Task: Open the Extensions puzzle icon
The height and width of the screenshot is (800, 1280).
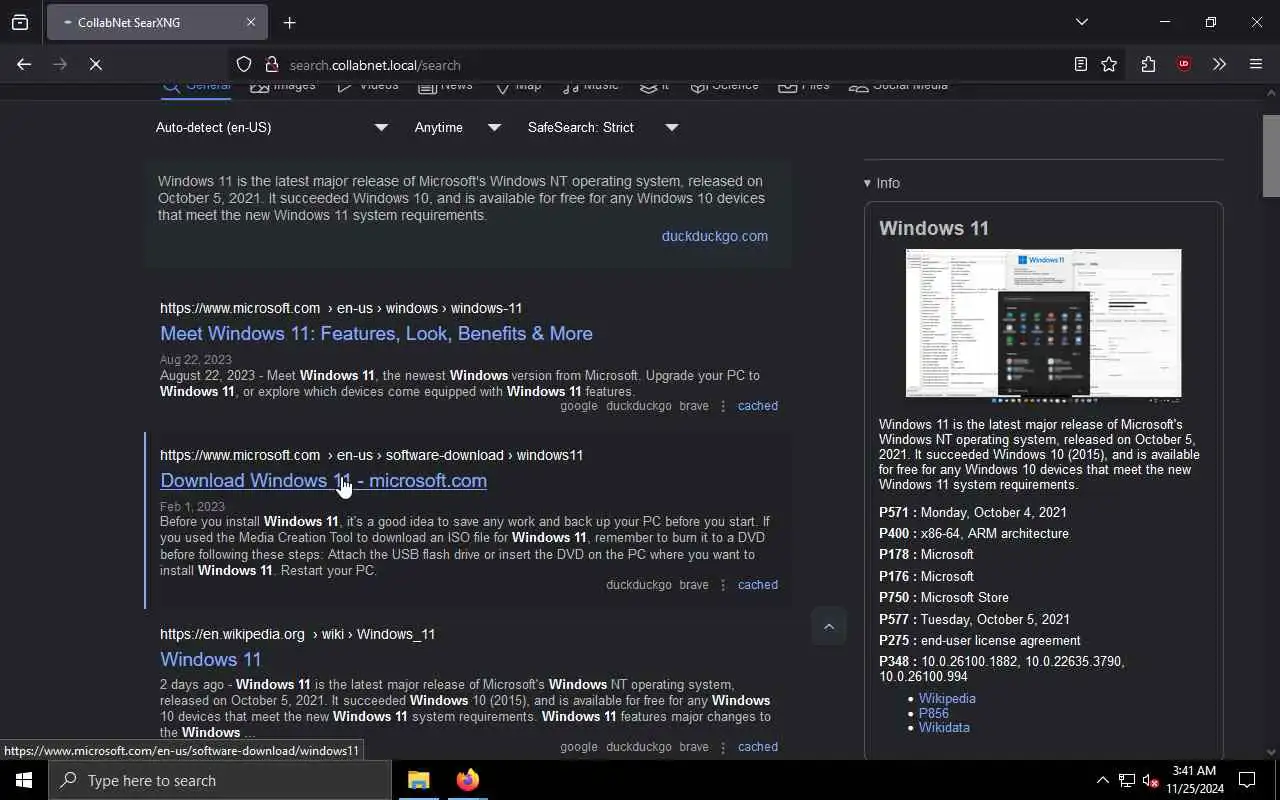Action: pyautogui.click(x=1148, y=64)
